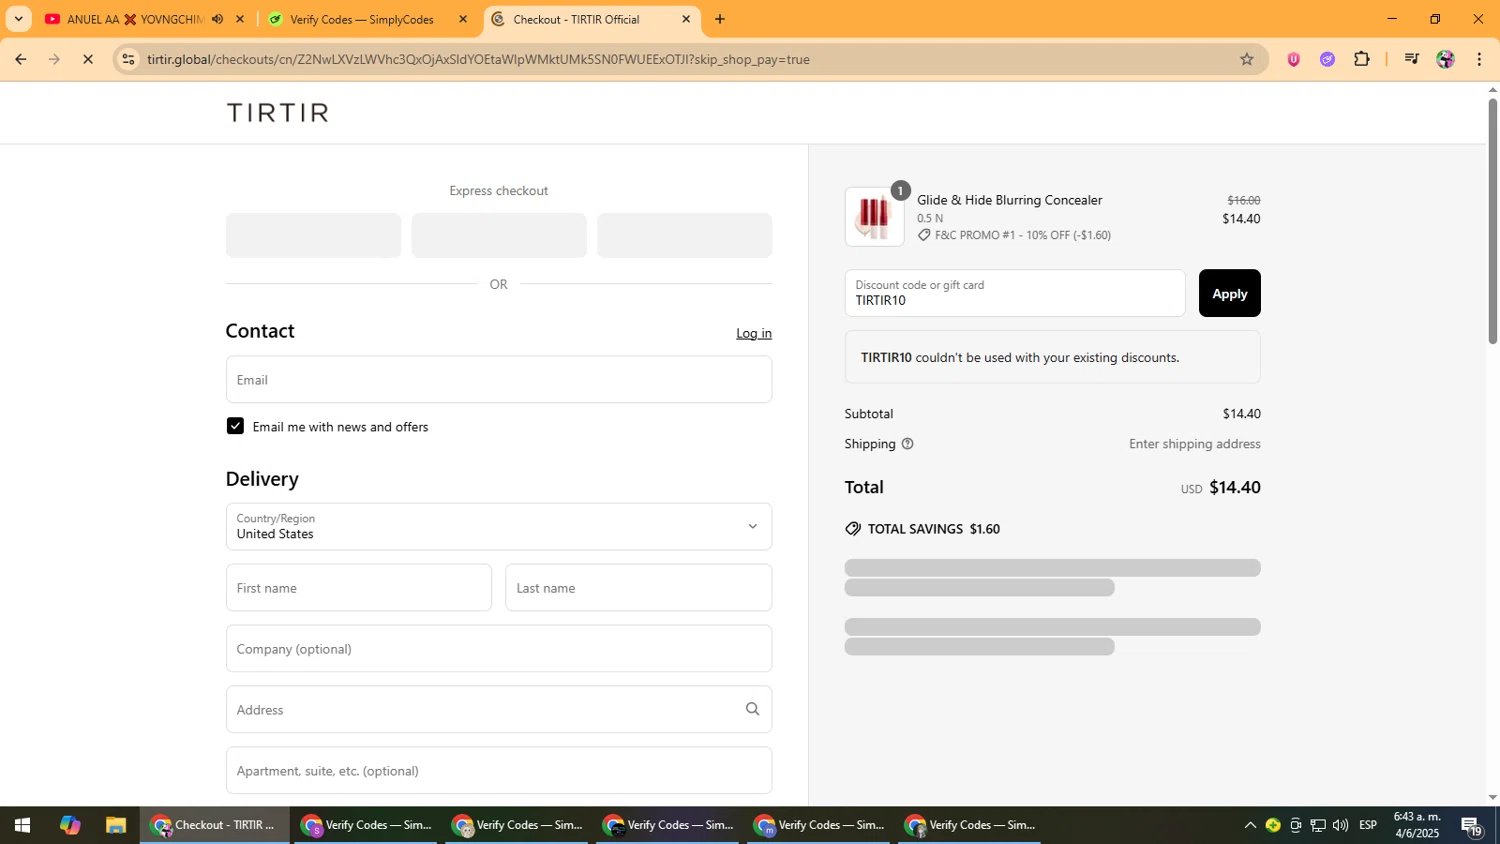The image size is (1500, 844).
Task: Open site information icon in address bar
Action: (x=127, y=59)
